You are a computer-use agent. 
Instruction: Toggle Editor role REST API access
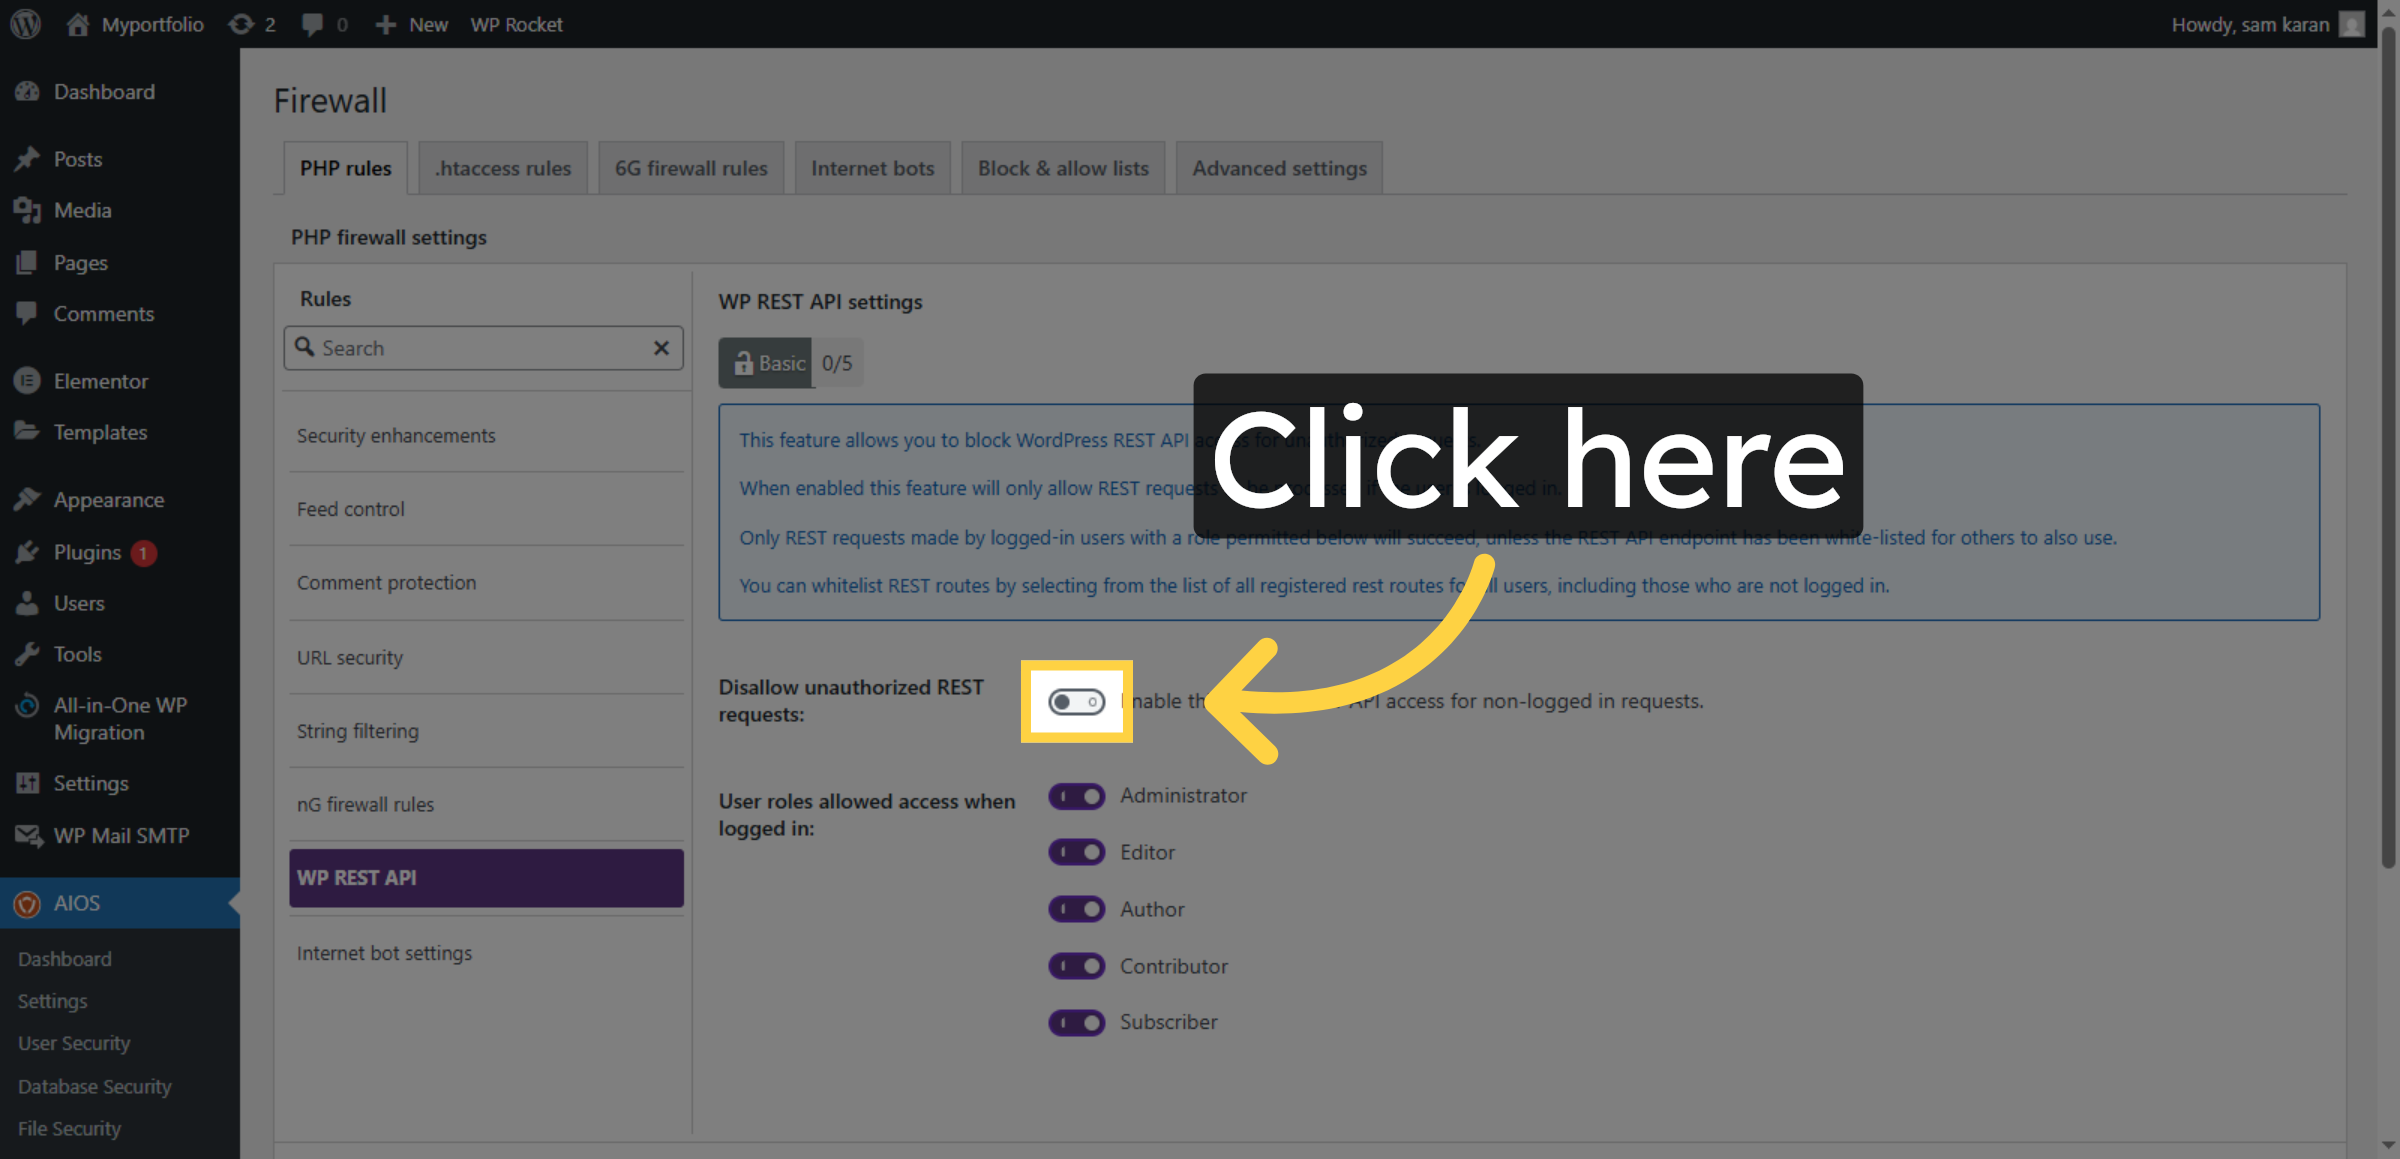(1076, 852)
